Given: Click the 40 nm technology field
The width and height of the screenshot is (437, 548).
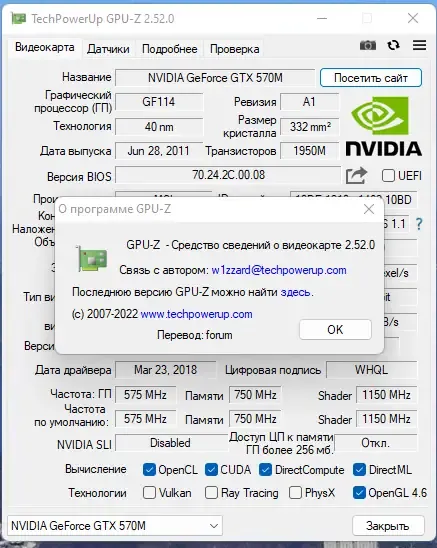Looking at the screenshot, I should point(159,127).
